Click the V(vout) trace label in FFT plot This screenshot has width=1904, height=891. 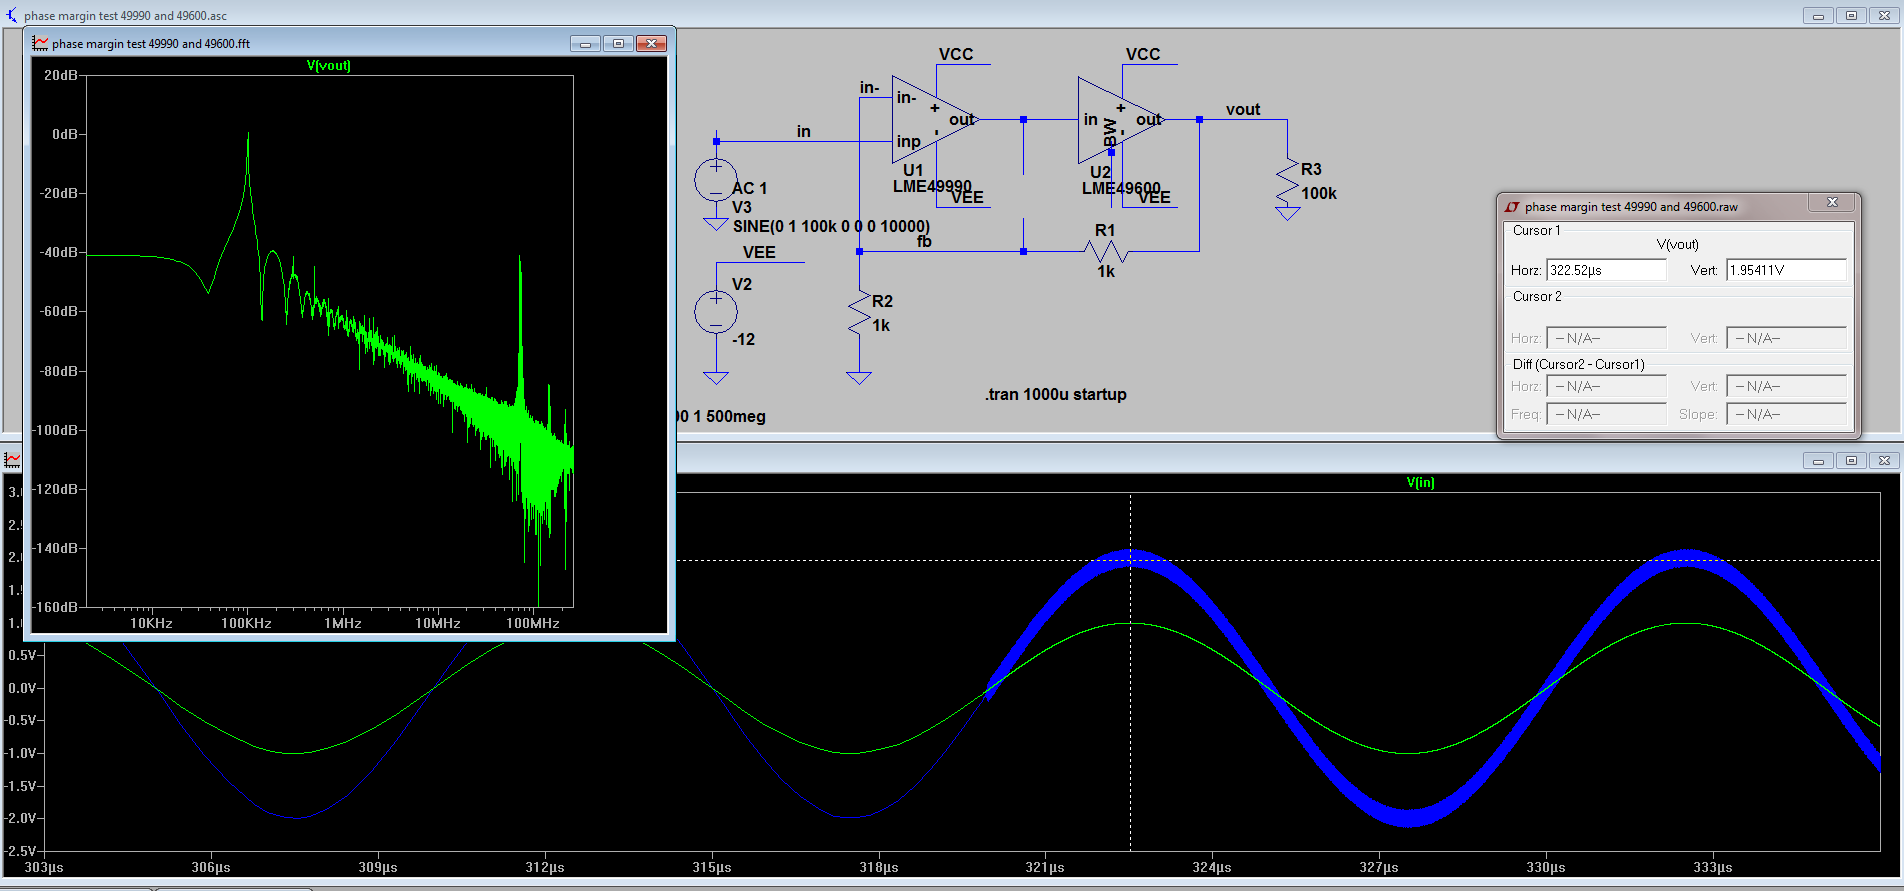click(328, 66)
